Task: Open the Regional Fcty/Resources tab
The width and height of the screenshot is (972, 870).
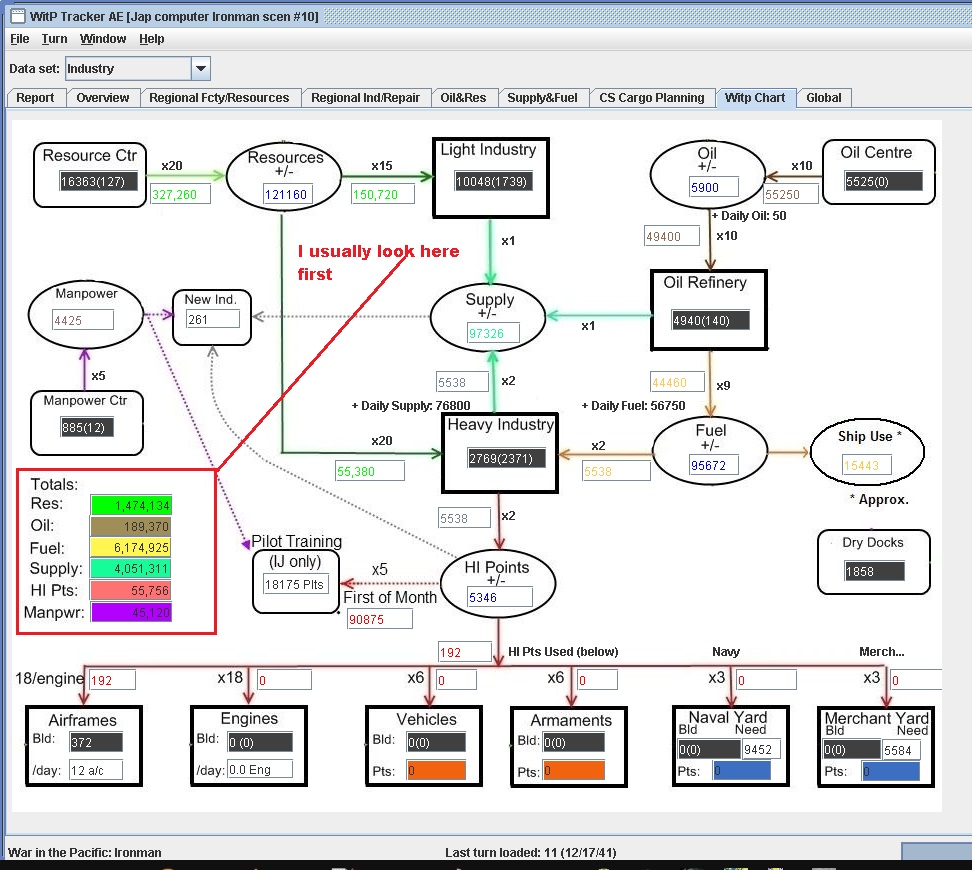Action: (x=219, y=98)
